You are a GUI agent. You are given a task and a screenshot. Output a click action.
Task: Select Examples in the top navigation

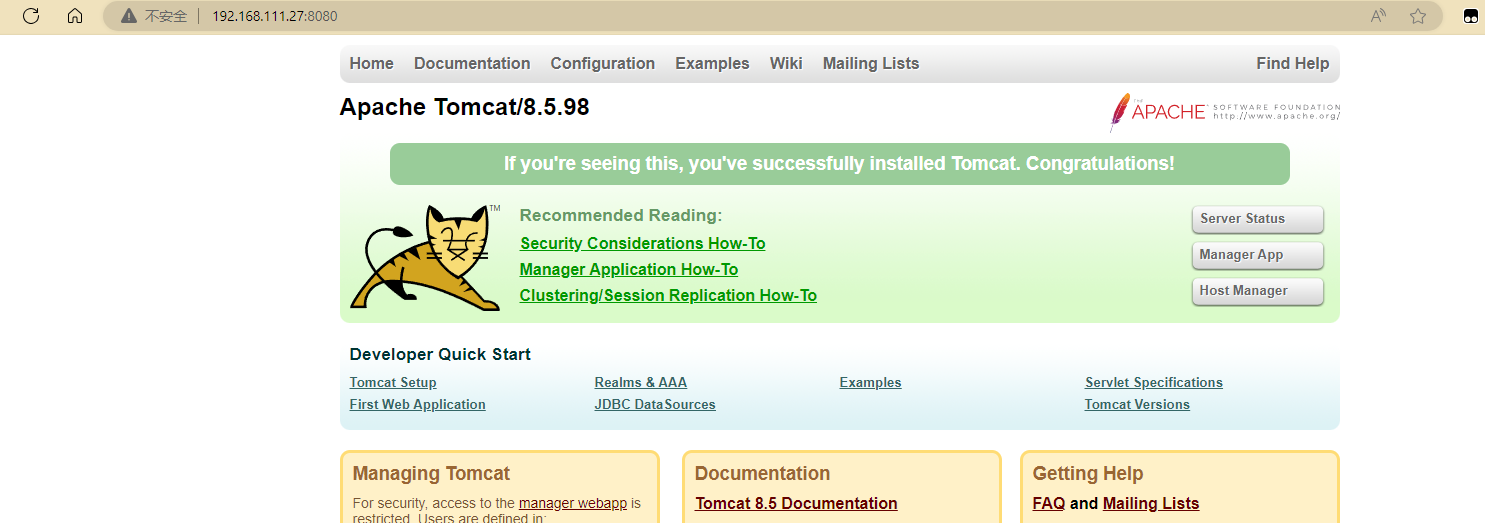tap(712, 63)
